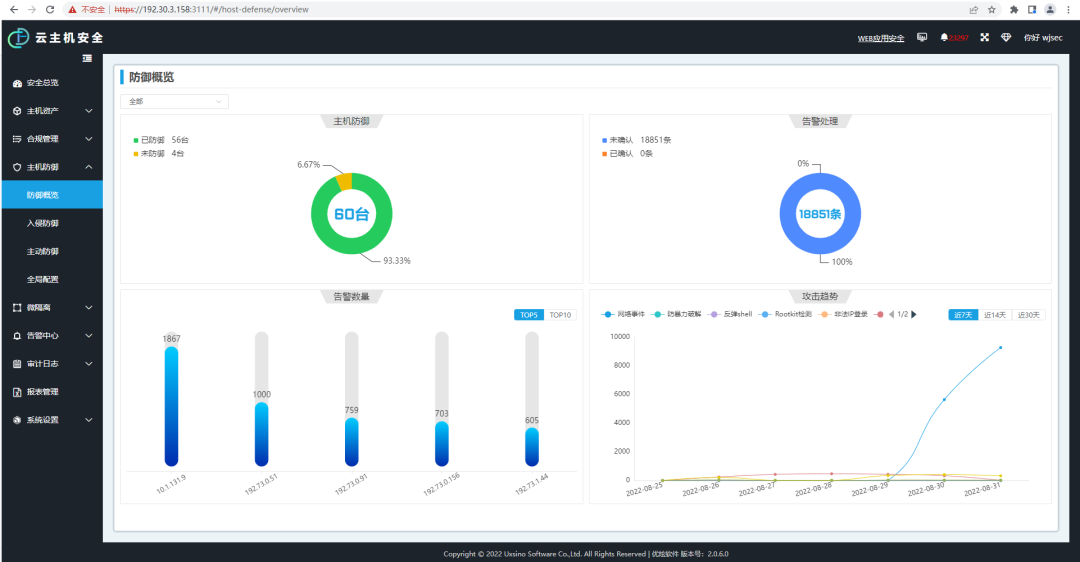Toggle 防暴力破解 series in attack trend legend
Image resolution: width=1080 pixels, height=562 pixels.
pyautogui.click(x=676, y=314)
